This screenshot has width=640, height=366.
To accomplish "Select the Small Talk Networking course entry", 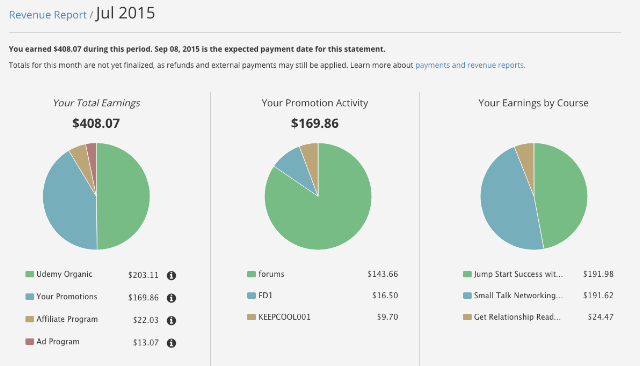I will (518, 295).
